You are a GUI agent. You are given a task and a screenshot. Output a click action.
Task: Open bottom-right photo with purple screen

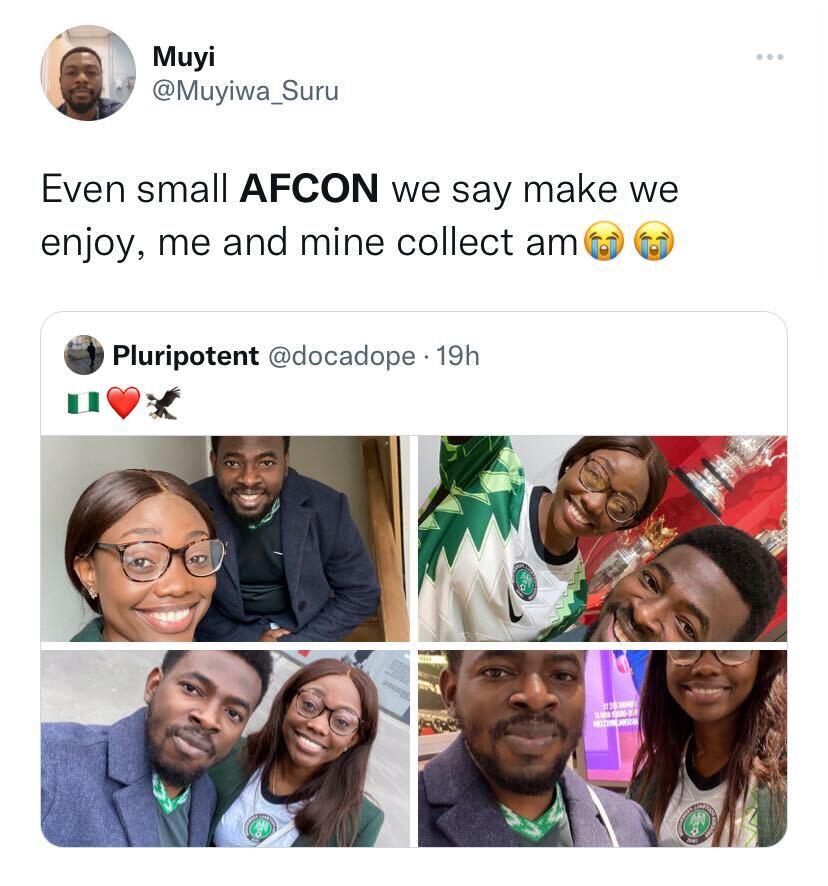pyautogui.click(x=602, y=748)
